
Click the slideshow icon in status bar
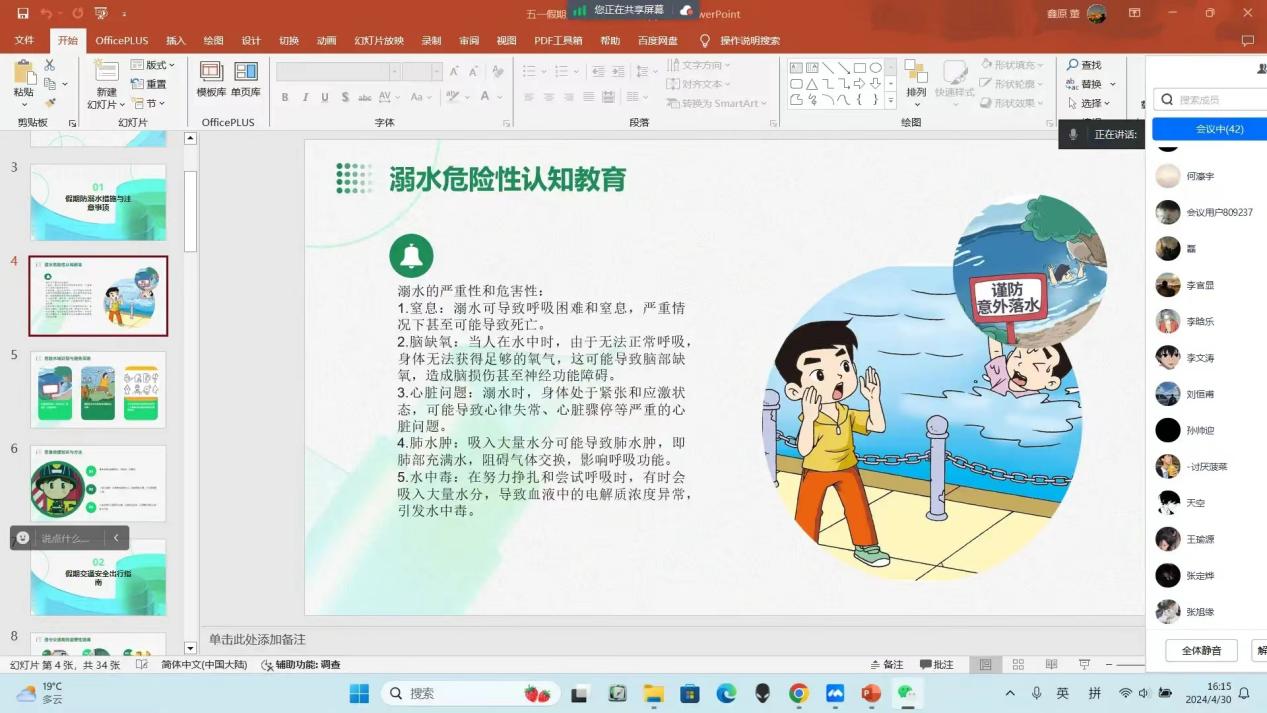1084,665
